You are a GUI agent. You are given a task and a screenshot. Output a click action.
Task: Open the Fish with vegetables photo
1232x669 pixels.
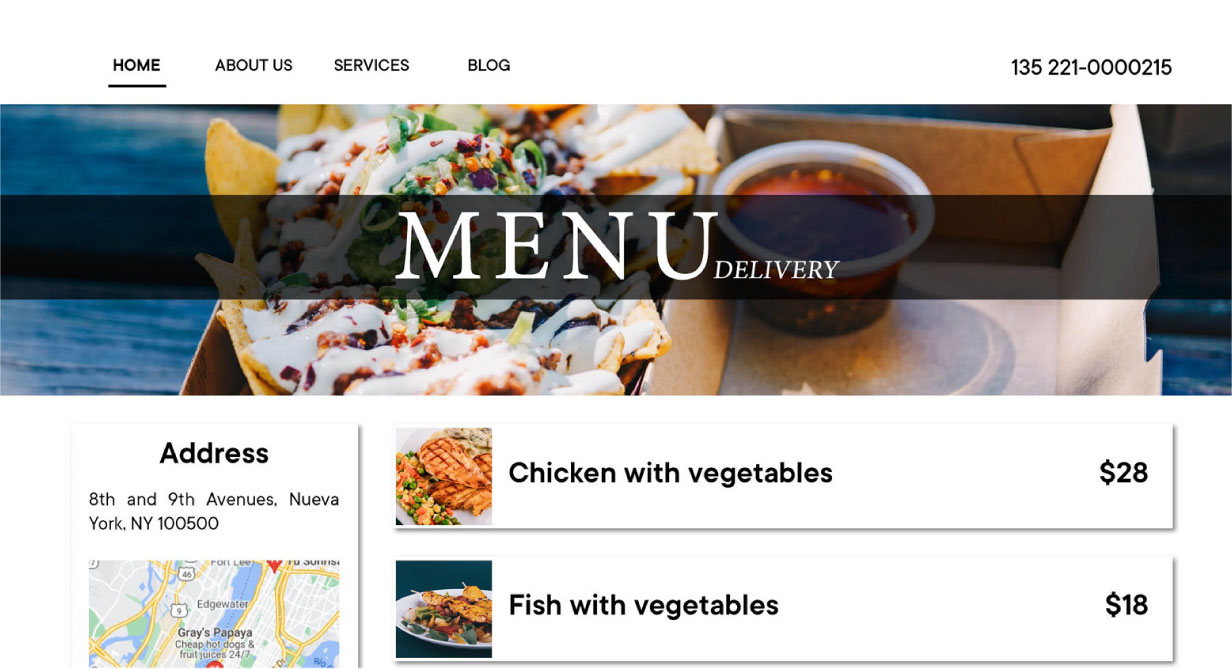pyautogui.click(x=444, y=609)
